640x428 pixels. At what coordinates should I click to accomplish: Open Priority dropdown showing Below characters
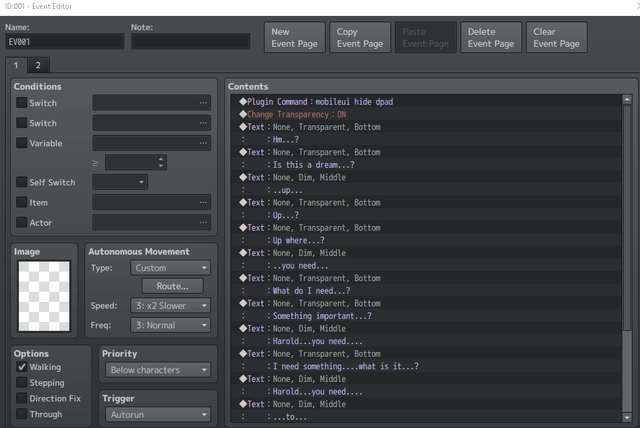click(x=158, y=370)
